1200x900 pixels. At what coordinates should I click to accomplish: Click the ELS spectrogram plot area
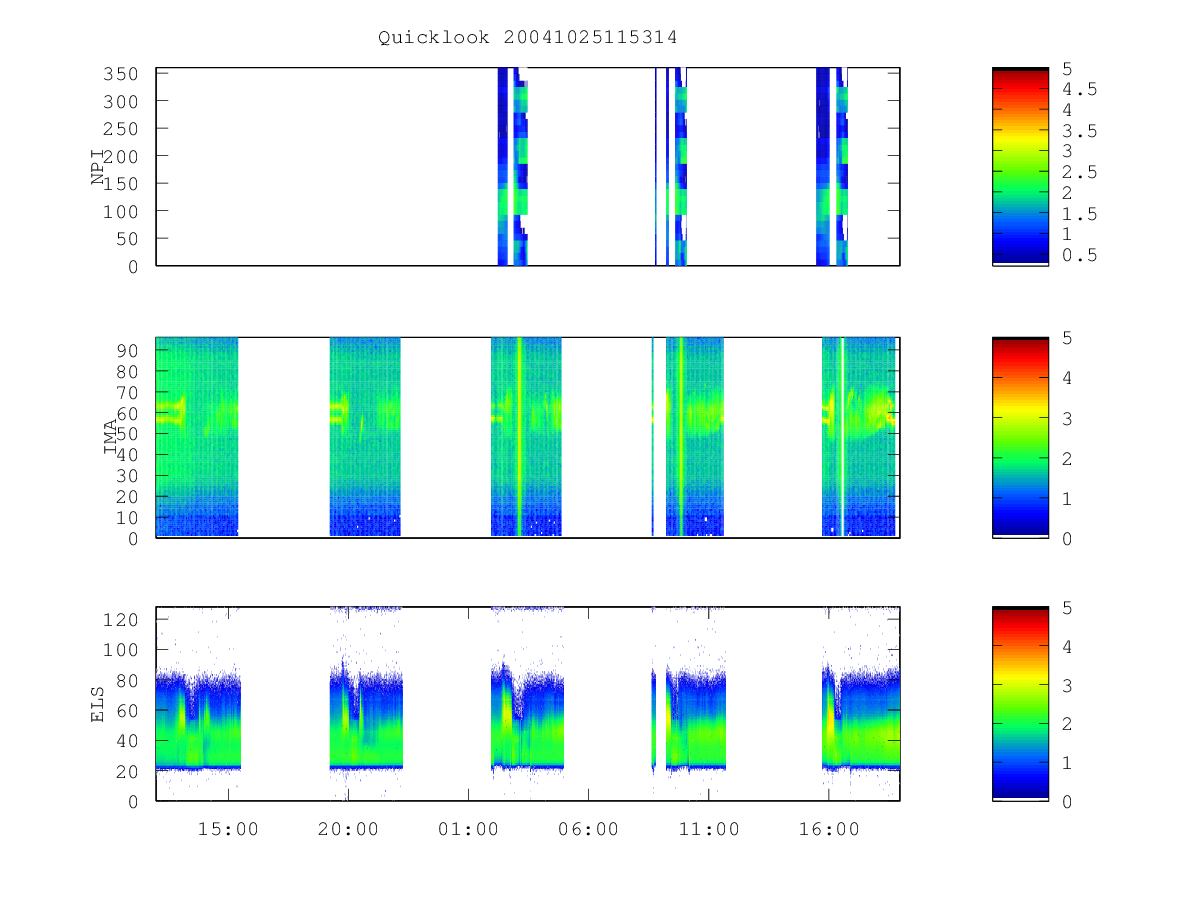(528, 704)
